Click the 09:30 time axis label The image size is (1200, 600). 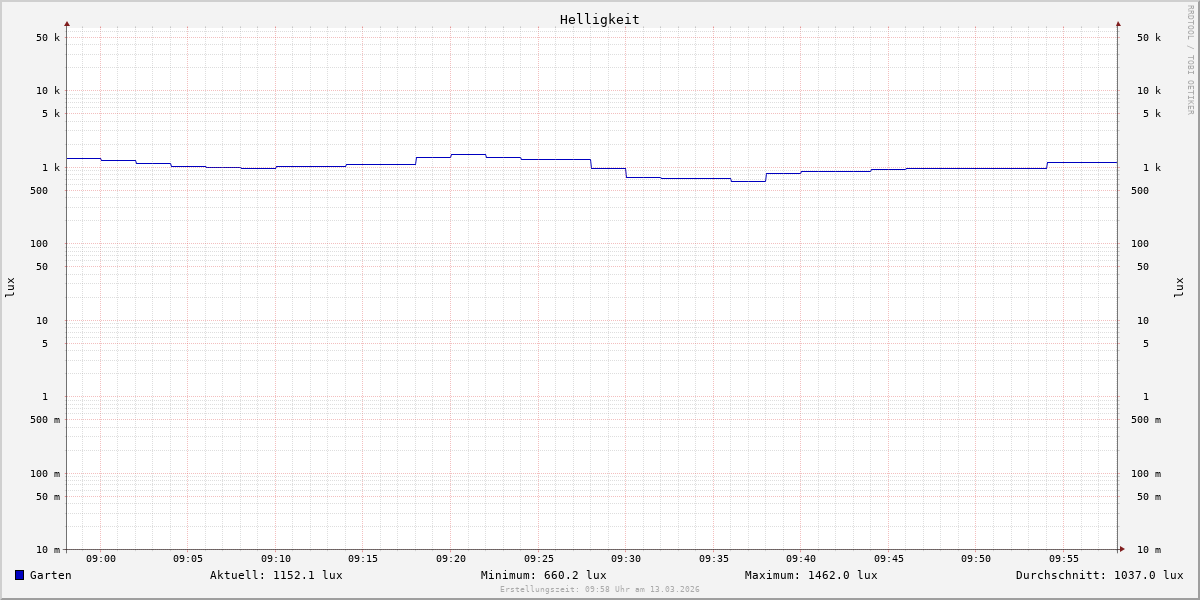click(x=626, y=559)
